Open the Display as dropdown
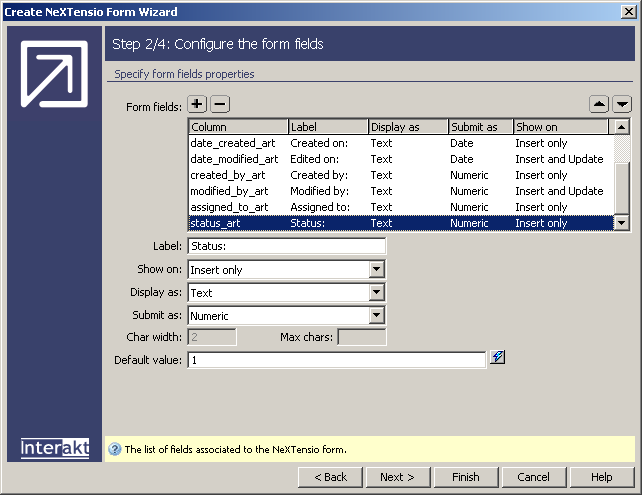642x495 pixels. pos(376,292)
